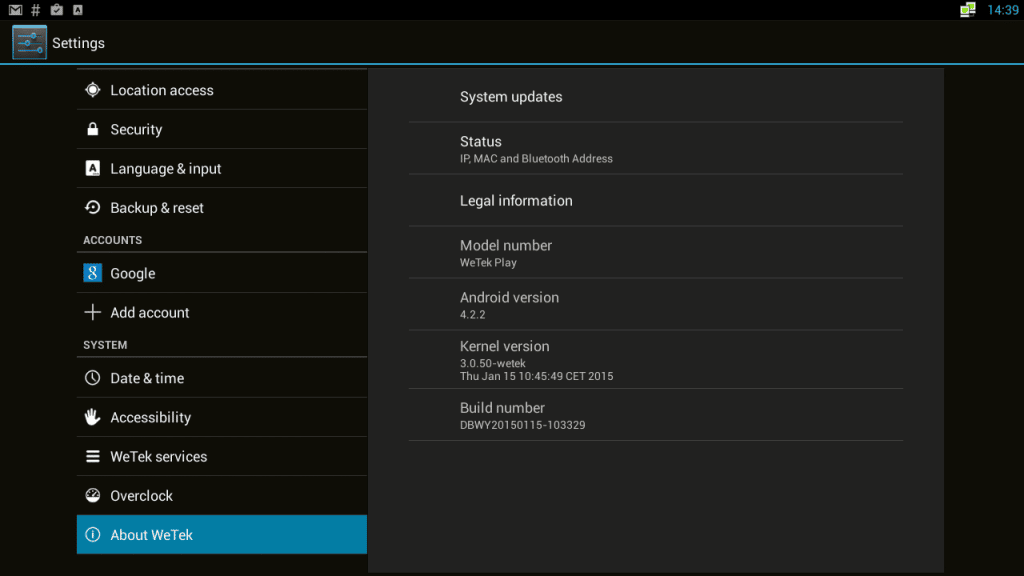This screenshot has width=1024, height=576.
Task: View Legal information
Action: [x=656, y=200]
